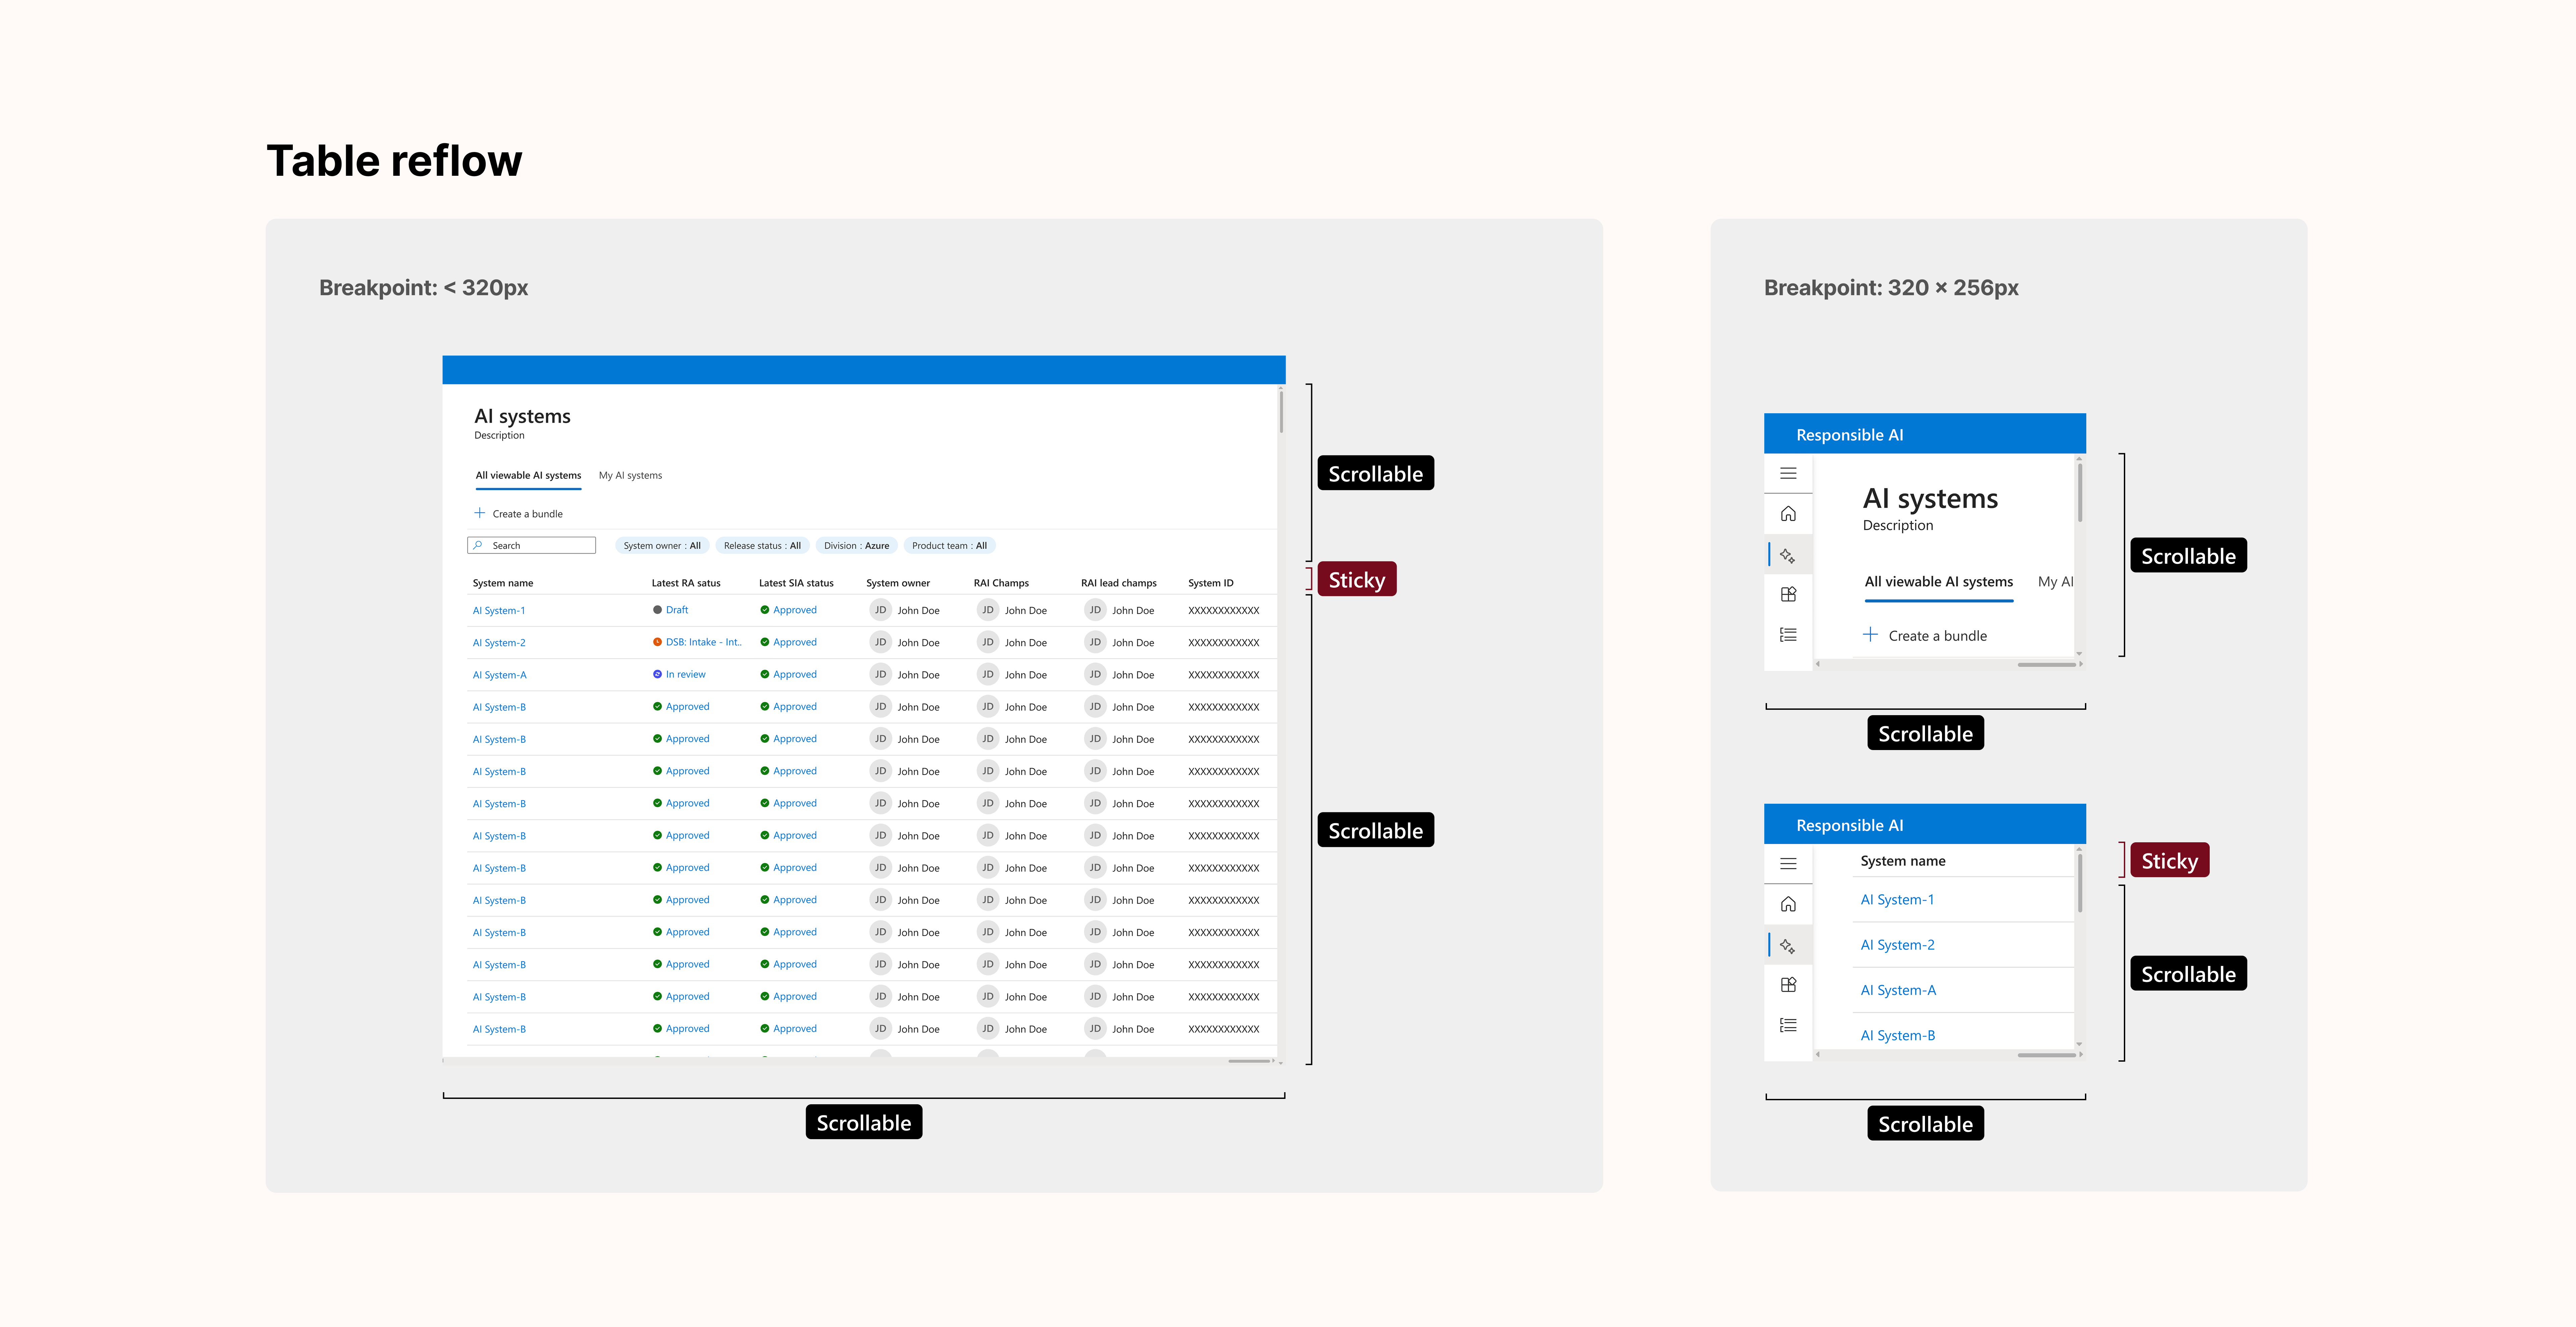Click RAI Champs column header
Image resolution: width=2576 pixels, height=1327 pixels.
(1001, 583)
